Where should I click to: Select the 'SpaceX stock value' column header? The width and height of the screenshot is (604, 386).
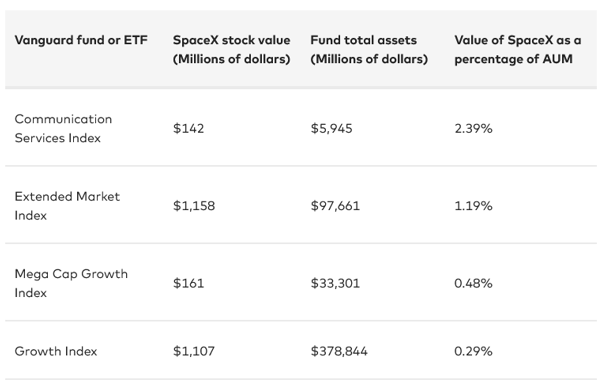coord(231,49)
